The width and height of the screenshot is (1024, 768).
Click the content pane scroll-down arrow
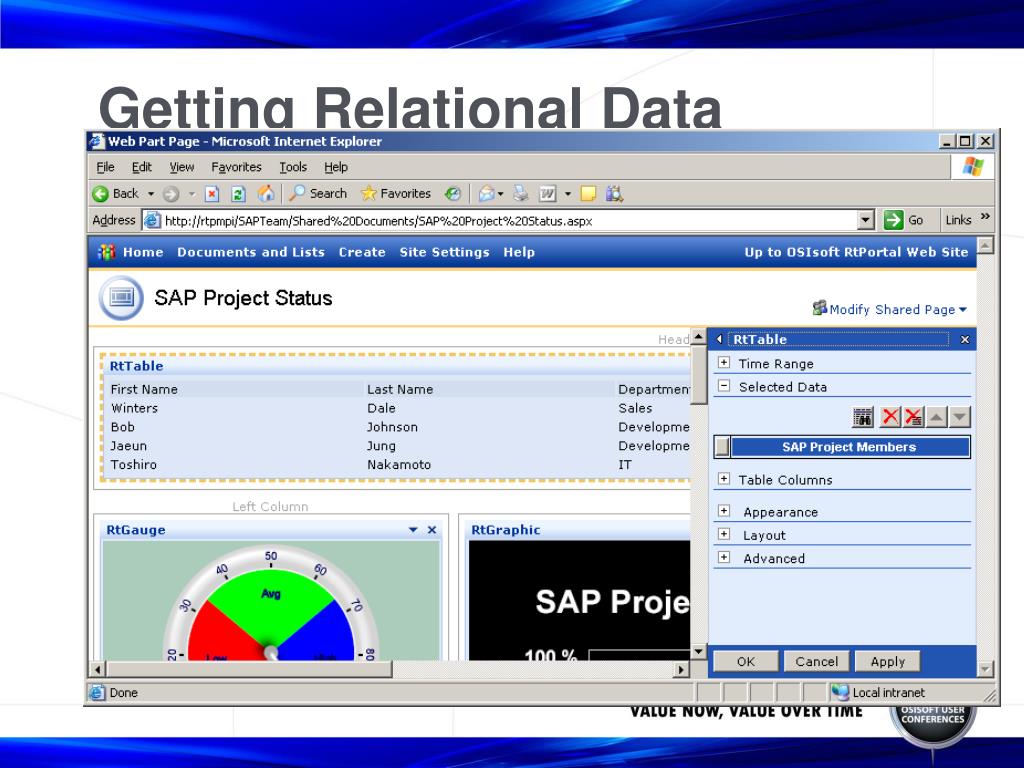coord(698,651)
